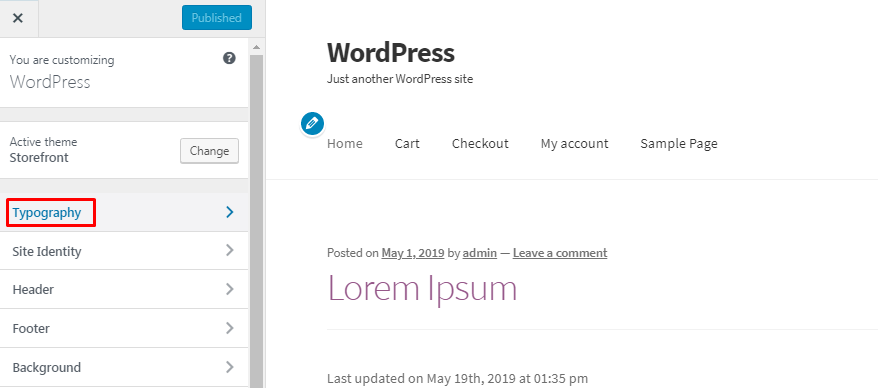This screenshot has width=878, height=388.
Task: Click the 'Just another WordPress site' tagline
Action: tap(400, 79)
